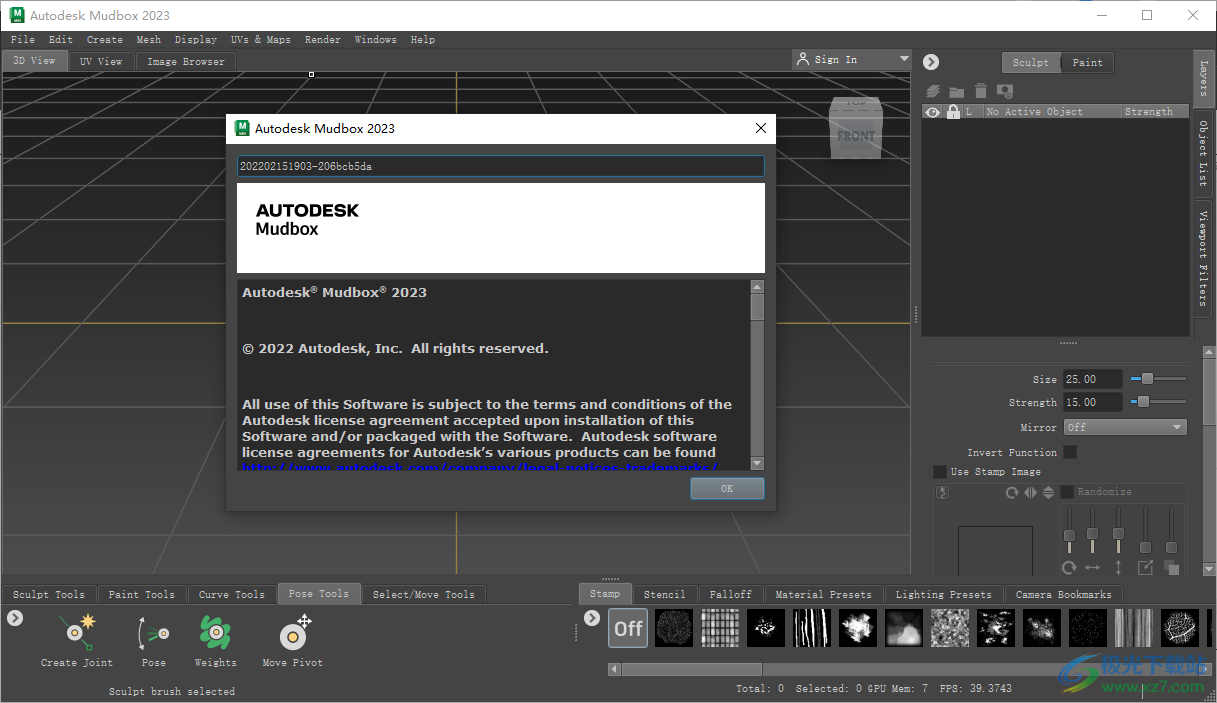This screenshot has height=703, width=1217.
Task: Click the overlapping squares randomize icon
Action: click(1171, 567)
